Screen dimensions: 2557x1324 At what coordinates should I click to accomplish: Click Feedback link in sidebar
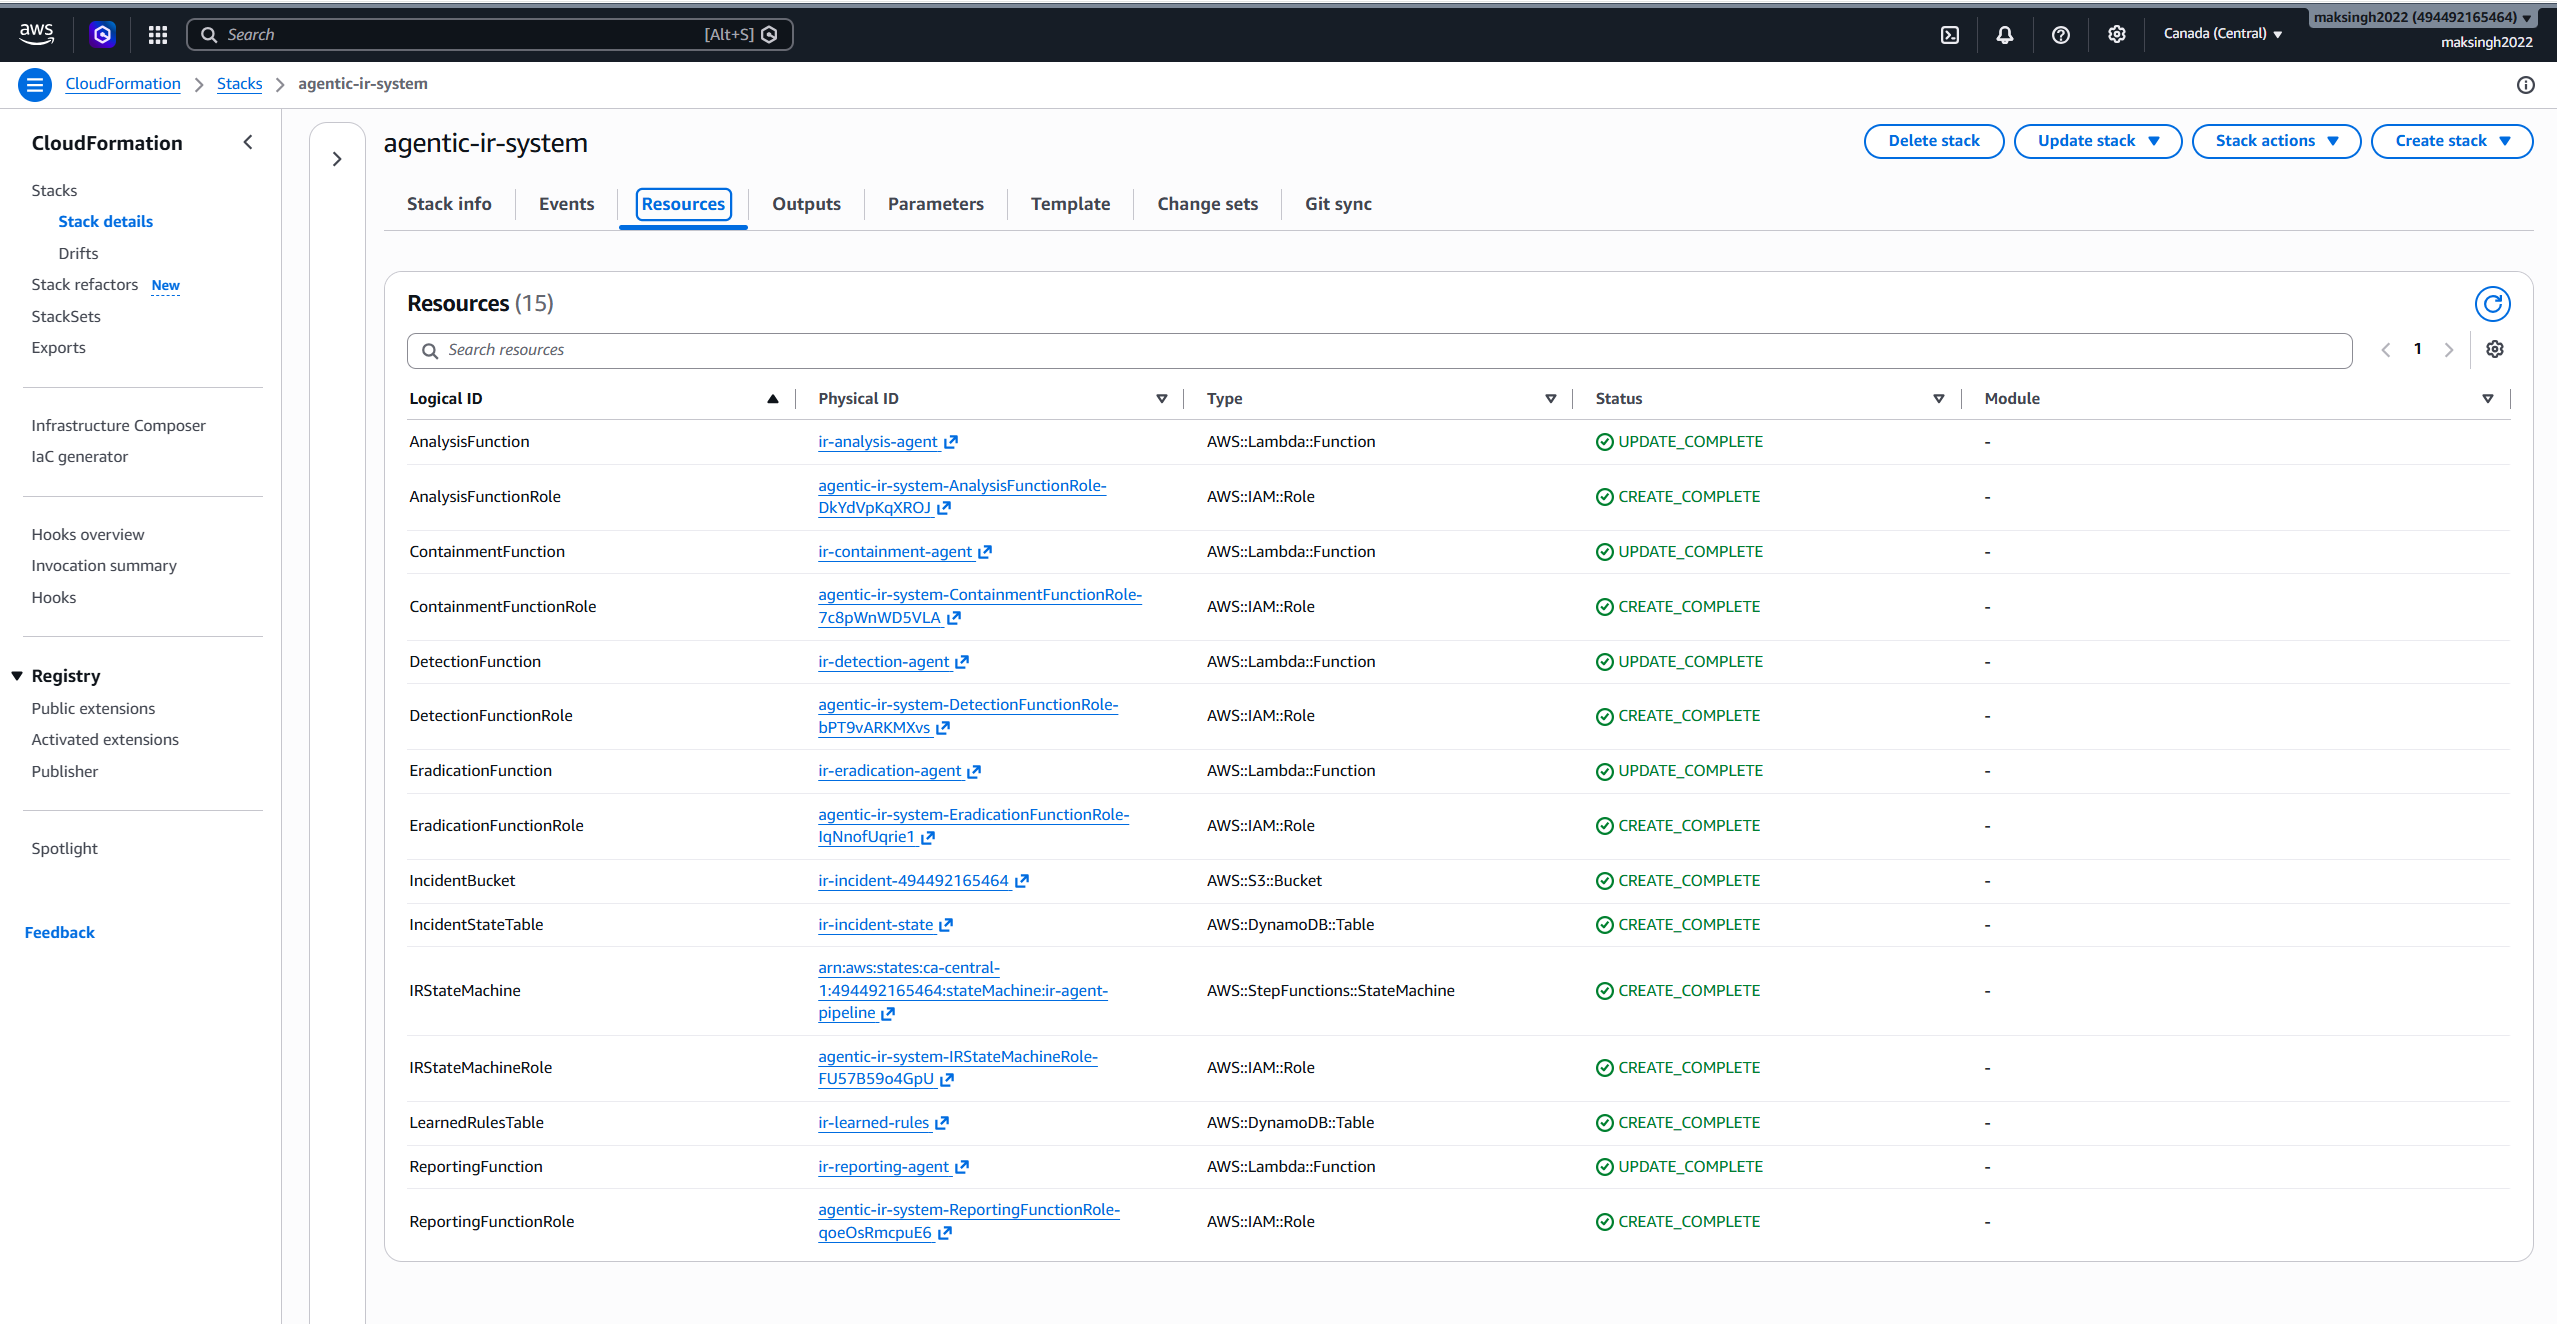point(59,932)
